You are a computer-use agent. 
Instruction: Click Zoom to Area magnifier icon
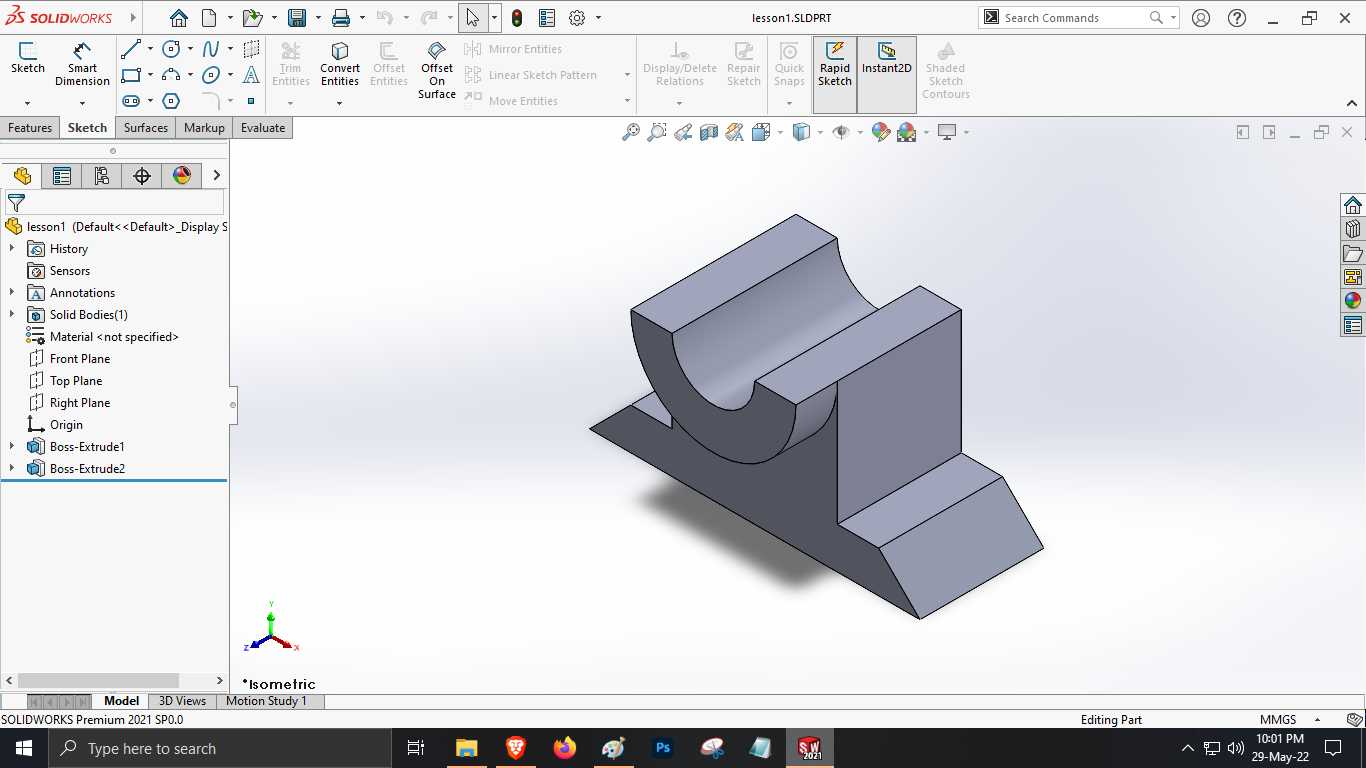[657, 132]
